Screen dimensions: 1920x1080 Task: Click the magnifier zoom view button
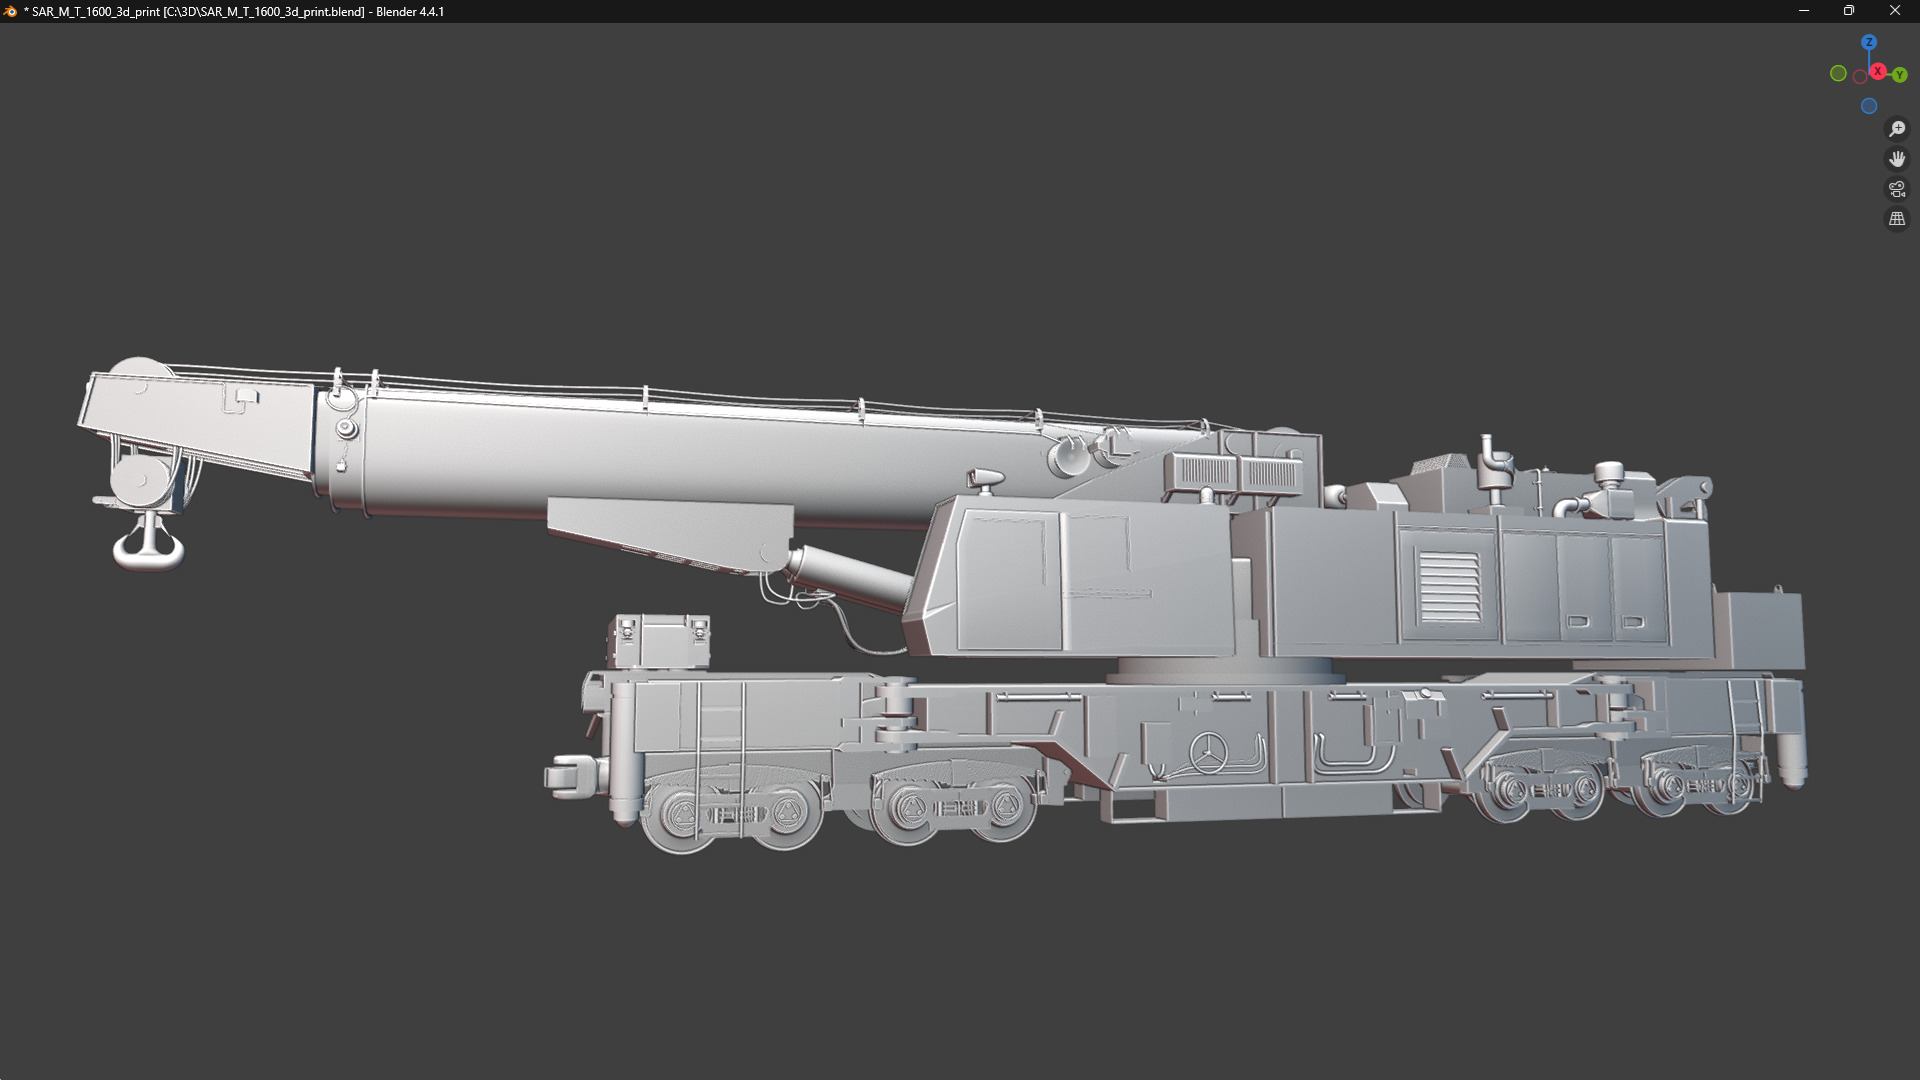coord(1896,129)
